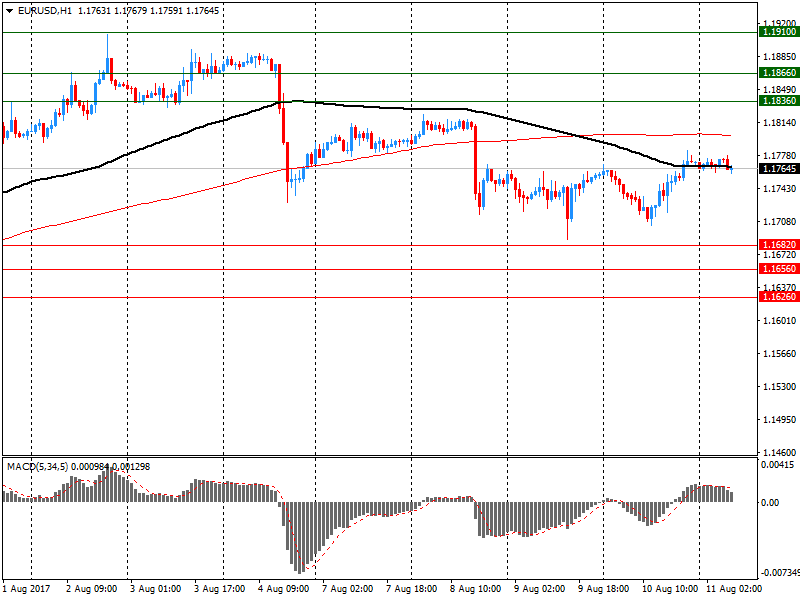Click the 1.15660 price scale value
Screen dimensions: 800x600
[x=779, y=354]
